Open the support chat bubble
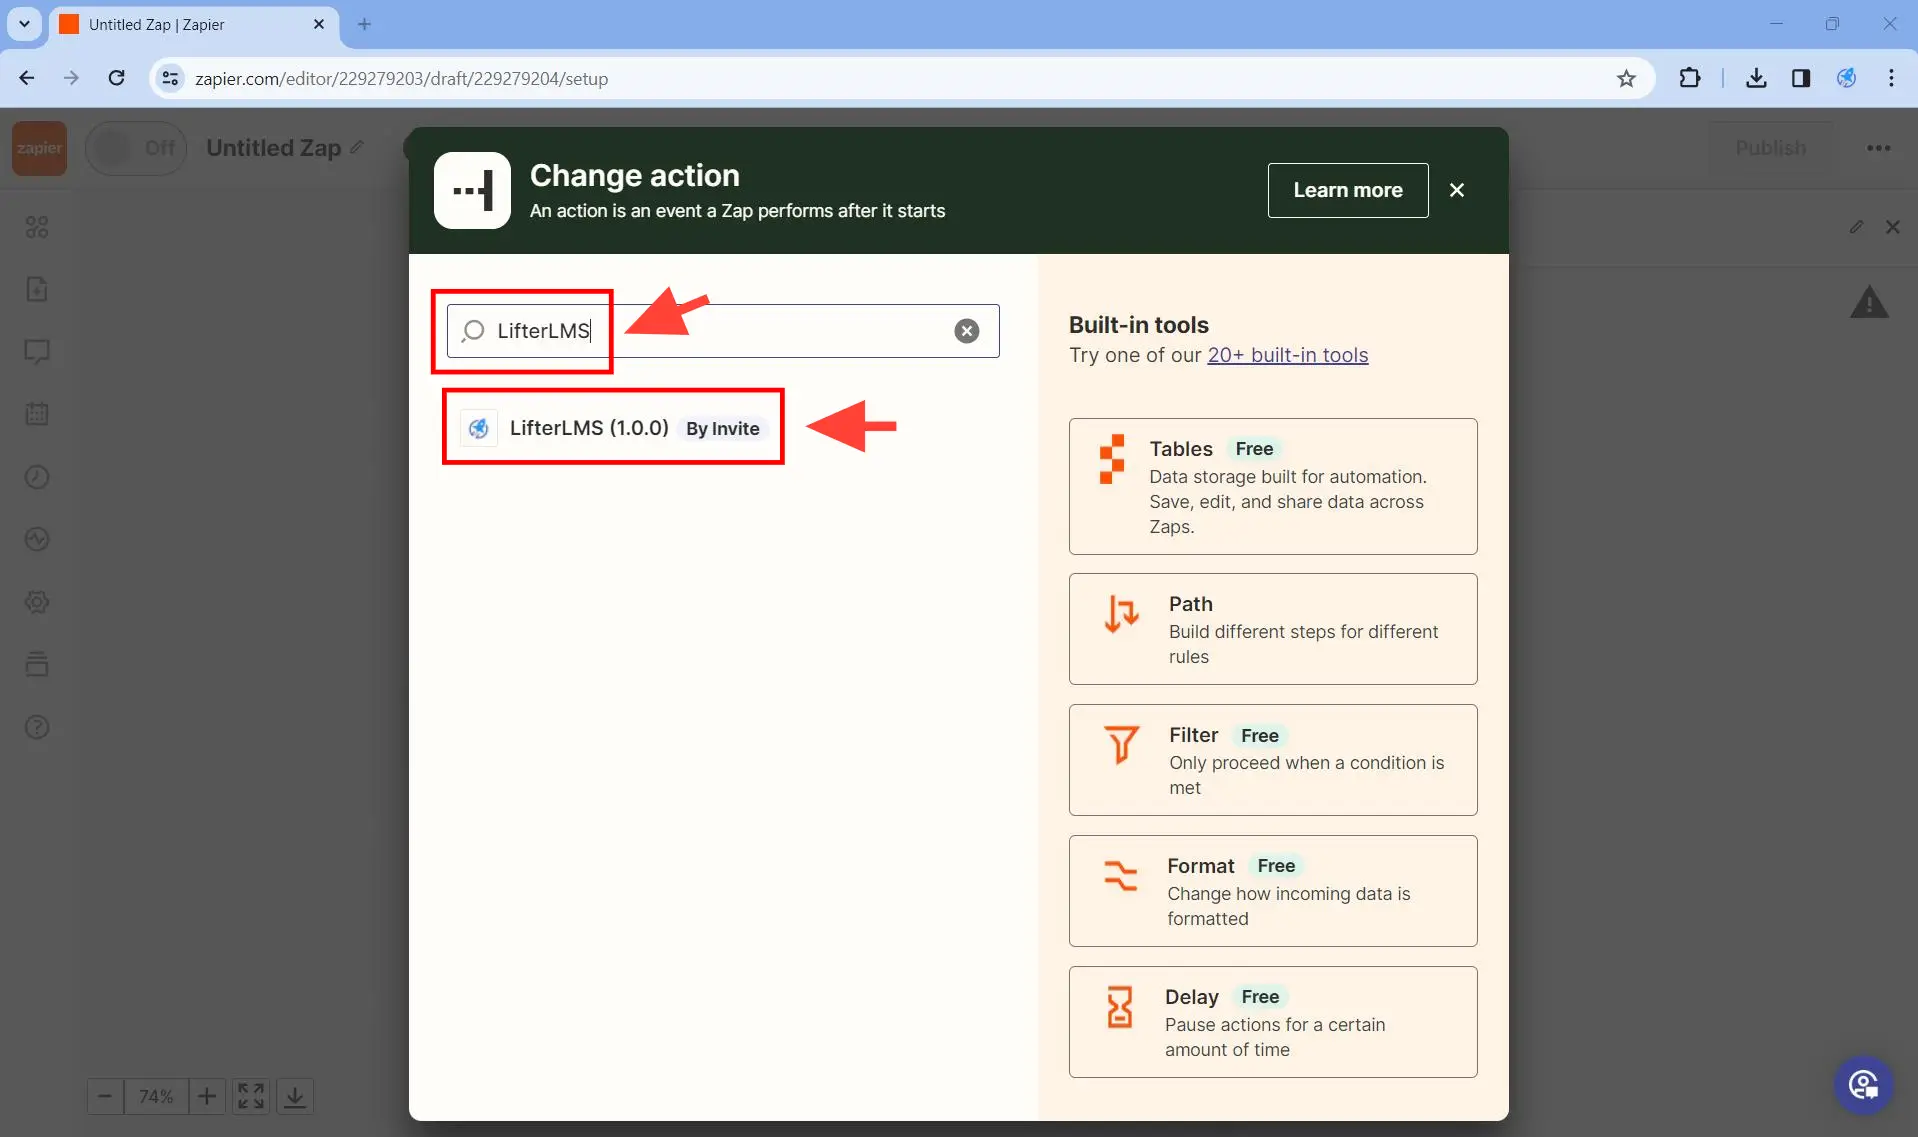The height and width of the screenshot is (1137, 1918). point(1863,1084)
